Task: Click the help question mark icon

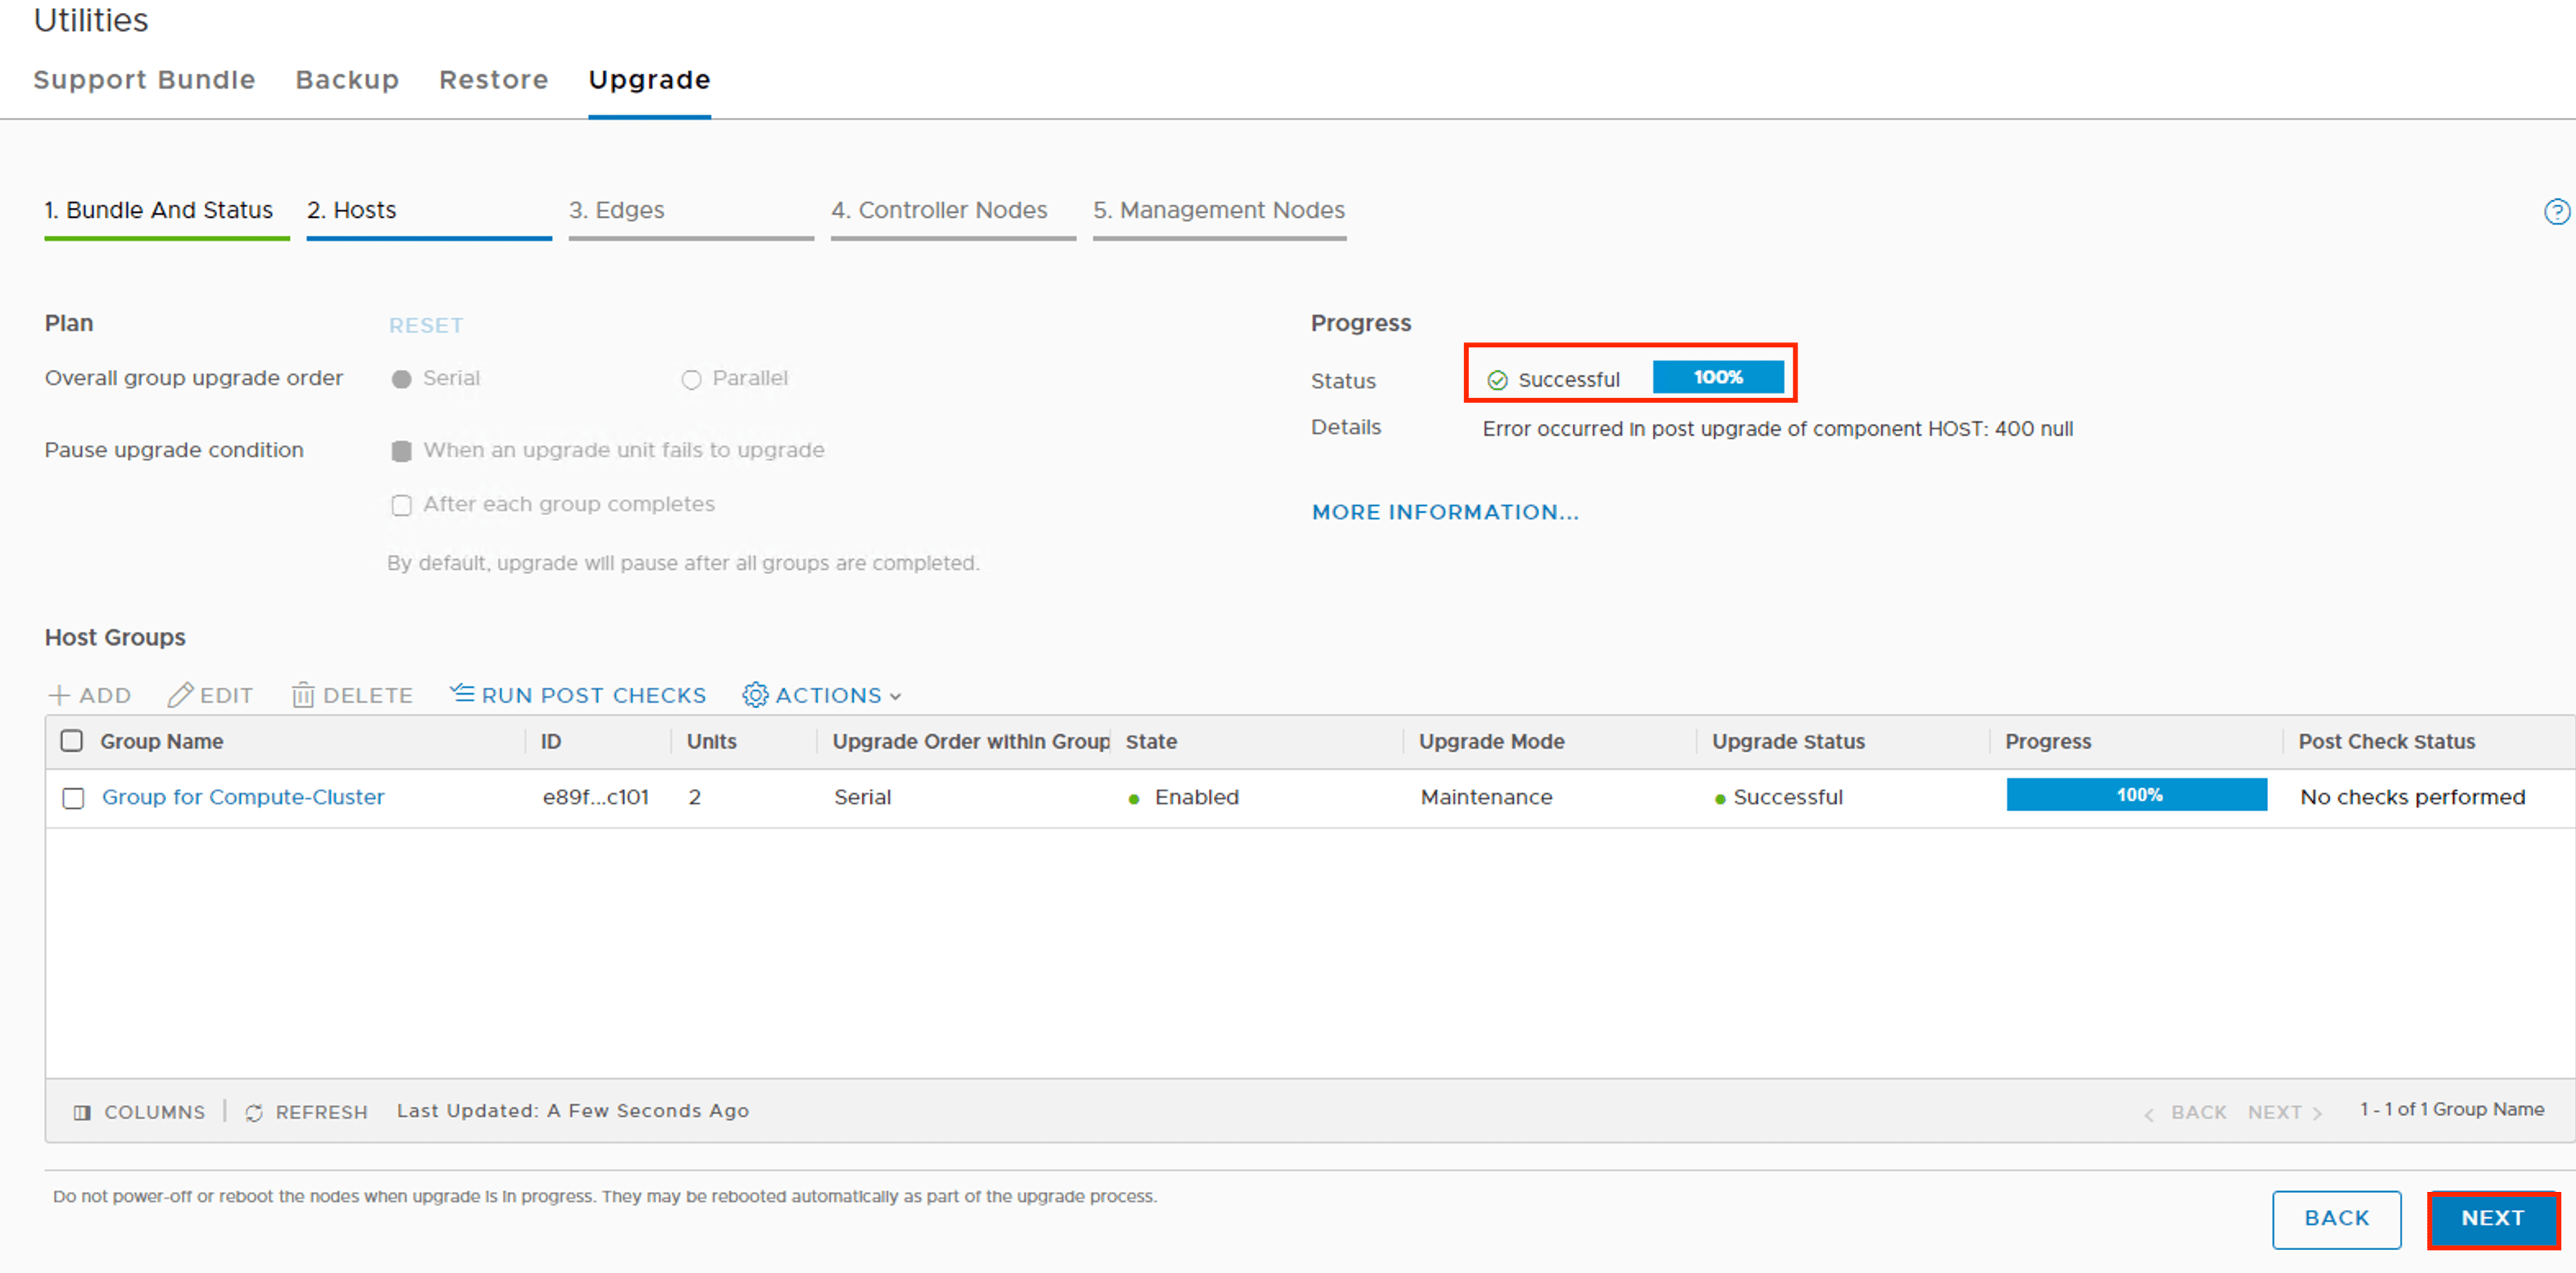Action: 2556,212
